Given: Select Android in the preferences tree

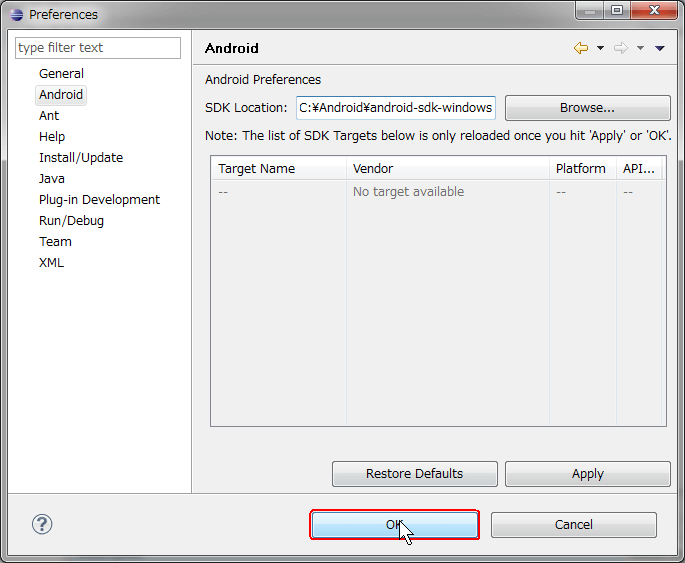Looking at the screenshot, I should 61,95.
